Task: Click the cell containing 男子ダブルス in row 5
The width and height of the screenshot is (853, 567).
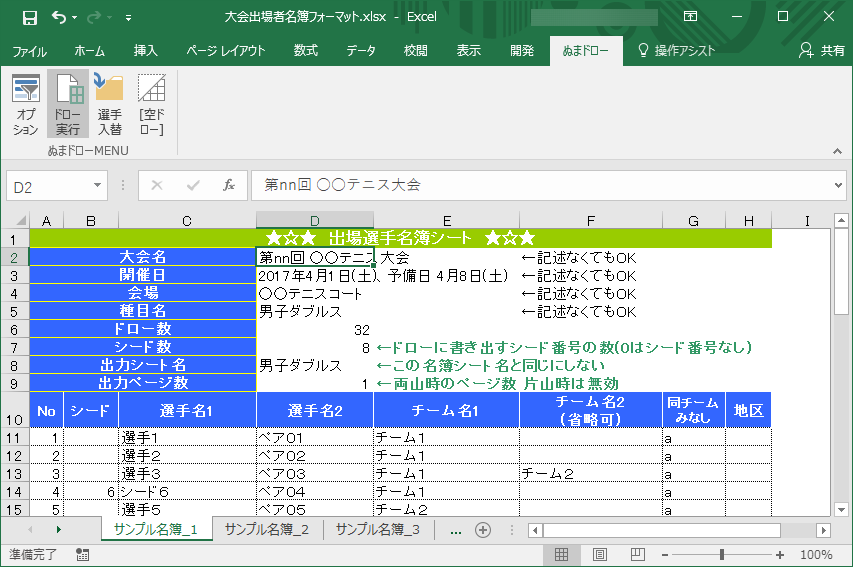Action: coord(314,312)
